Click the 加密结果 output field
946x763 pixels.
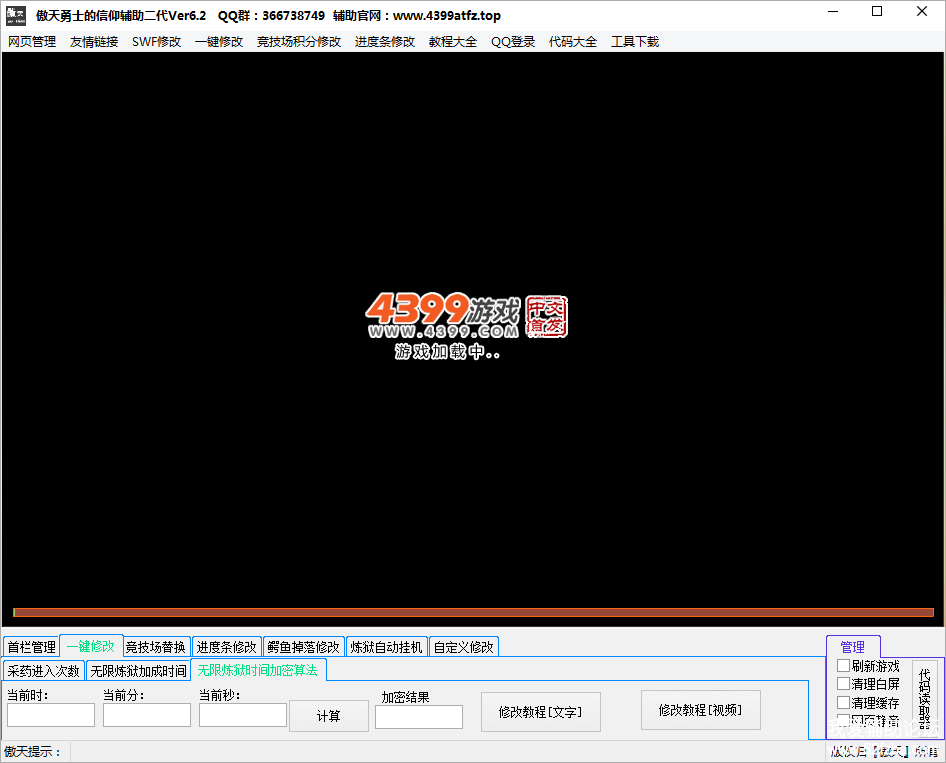click(x=419, y=717)
